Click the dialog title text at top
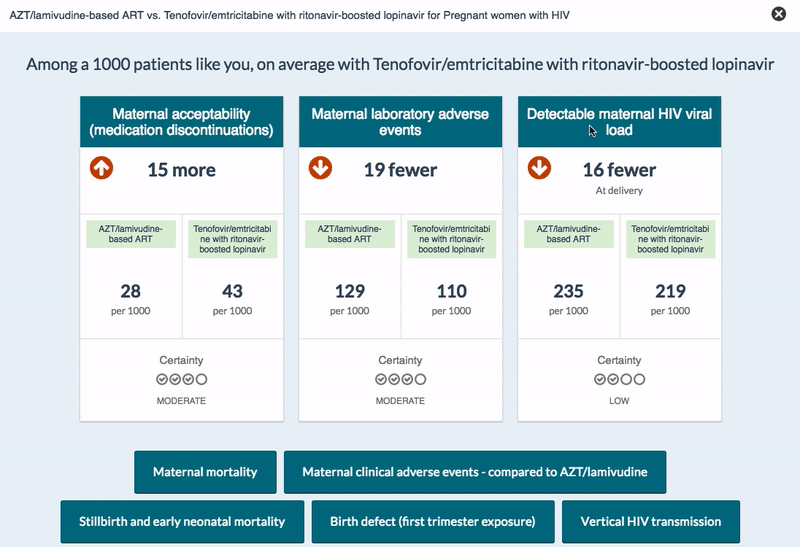Screen dimensions: 800x547 pos(289,15)
